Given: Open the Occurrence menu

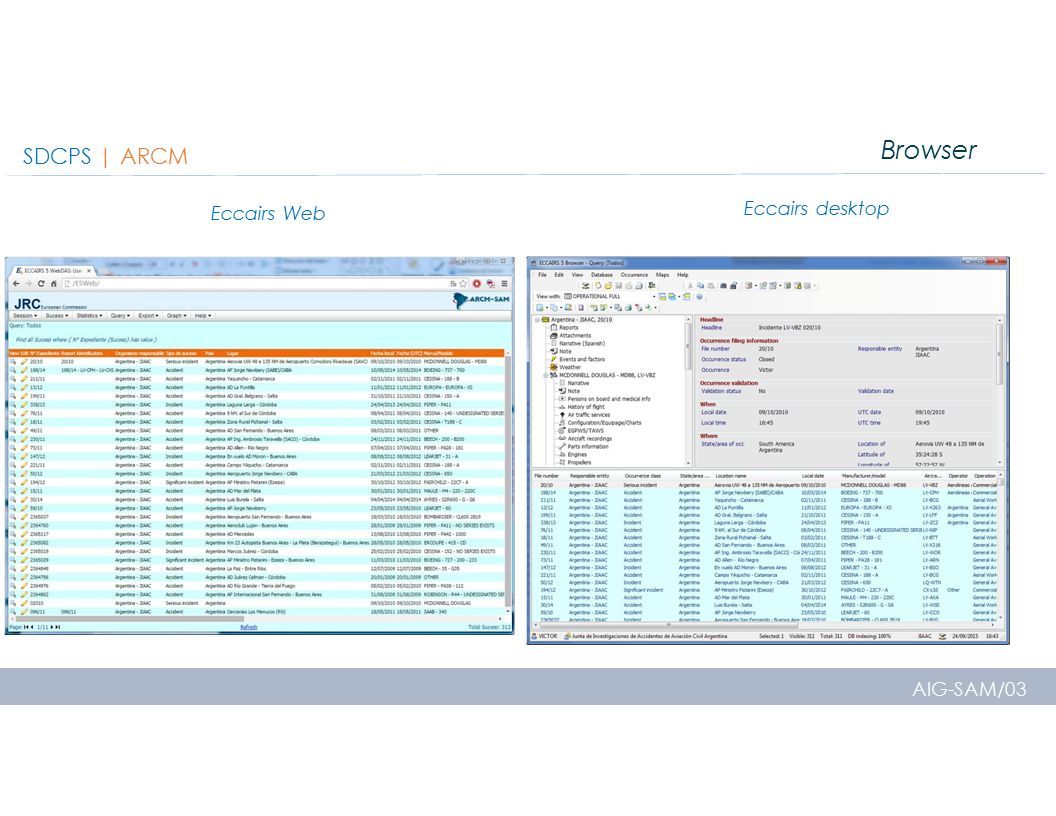Looking at the screenshot, I should pyautogui.click(x=634, y=275).
